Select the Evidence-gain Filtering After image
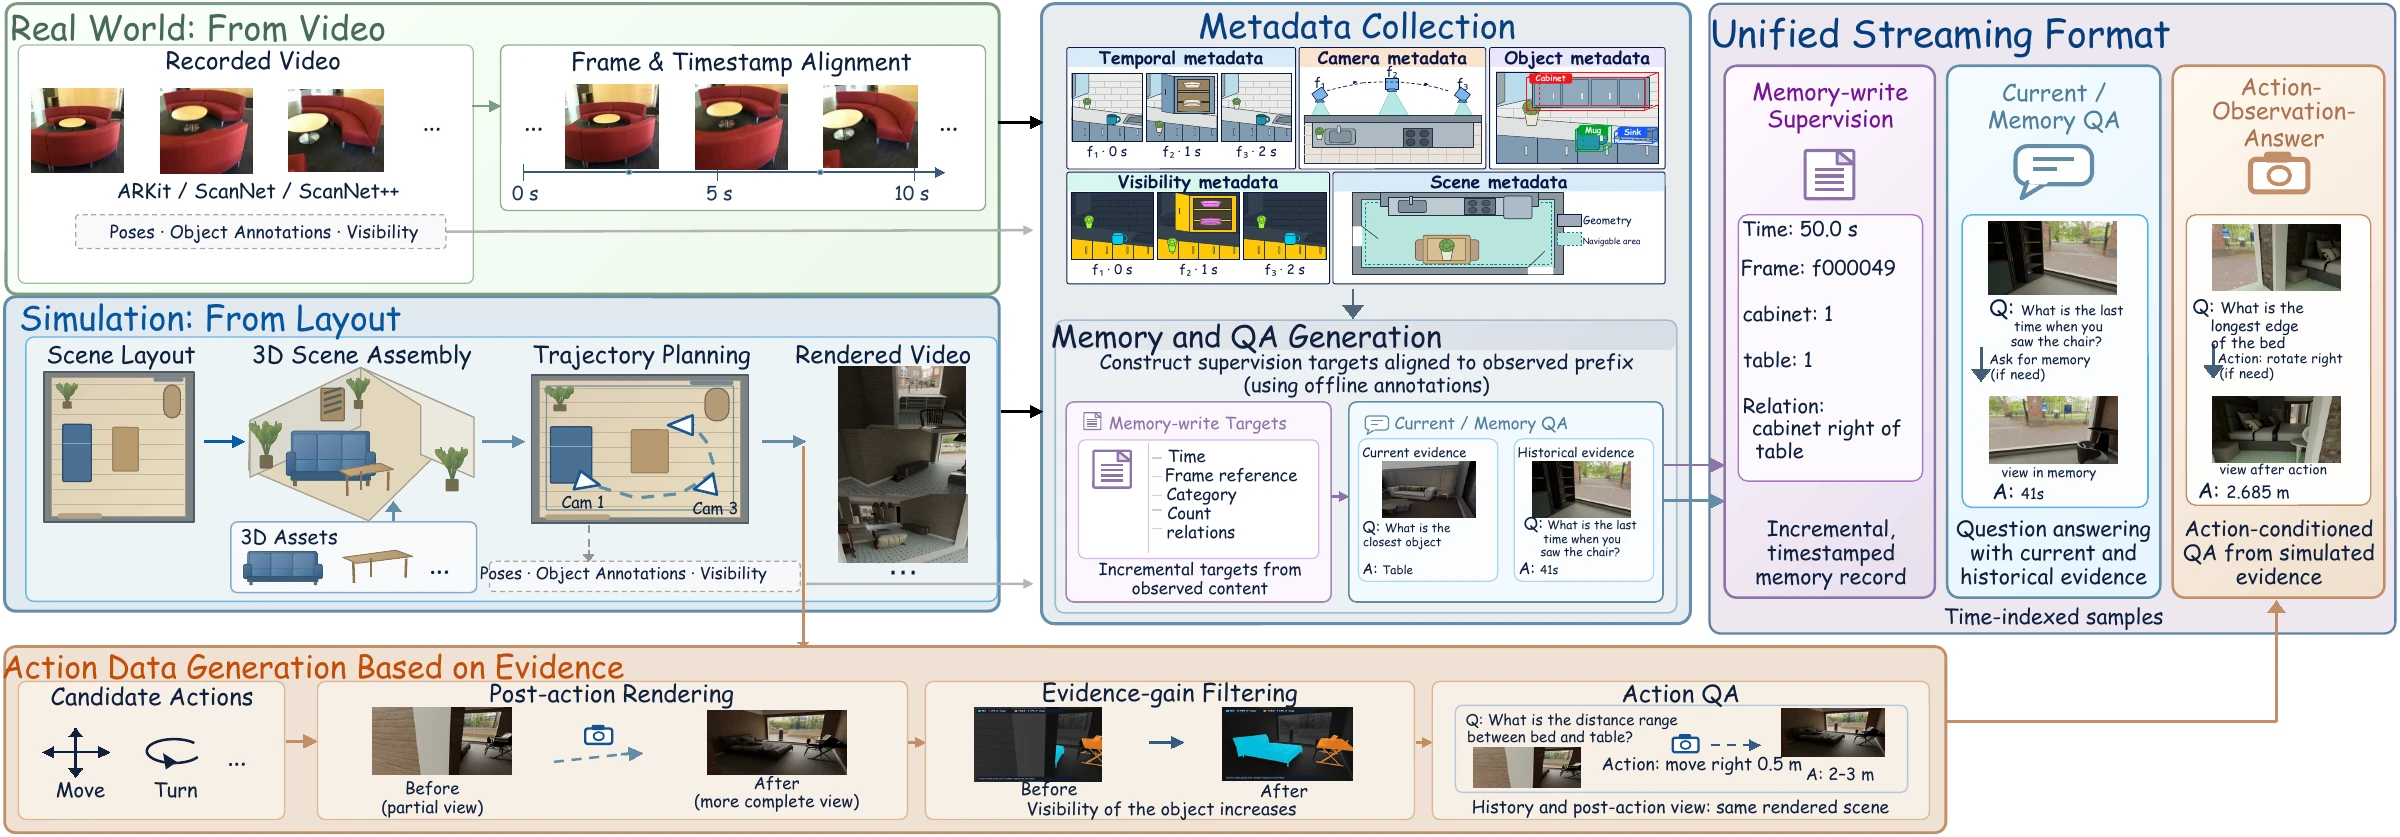The image size is (2400, 837). [1287, 744]
